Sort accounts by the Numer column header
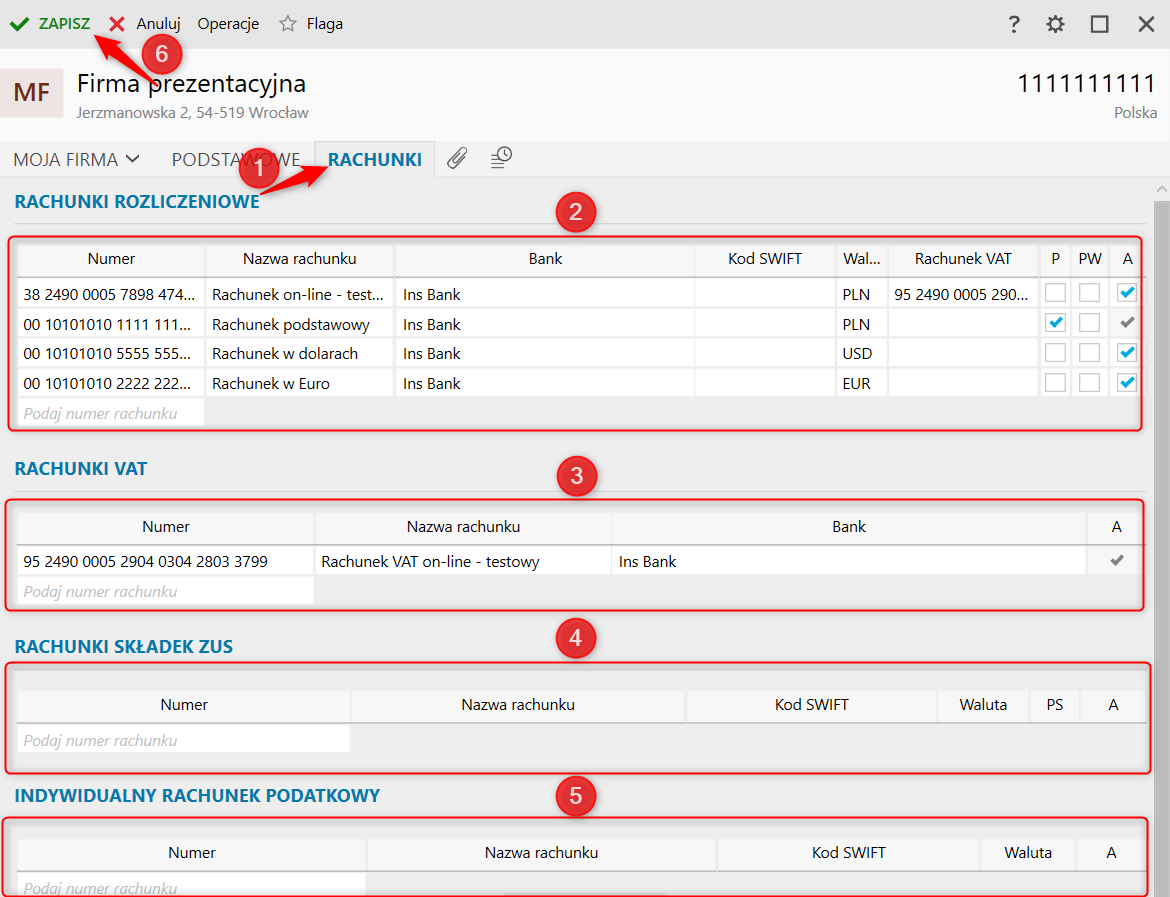 111,259
